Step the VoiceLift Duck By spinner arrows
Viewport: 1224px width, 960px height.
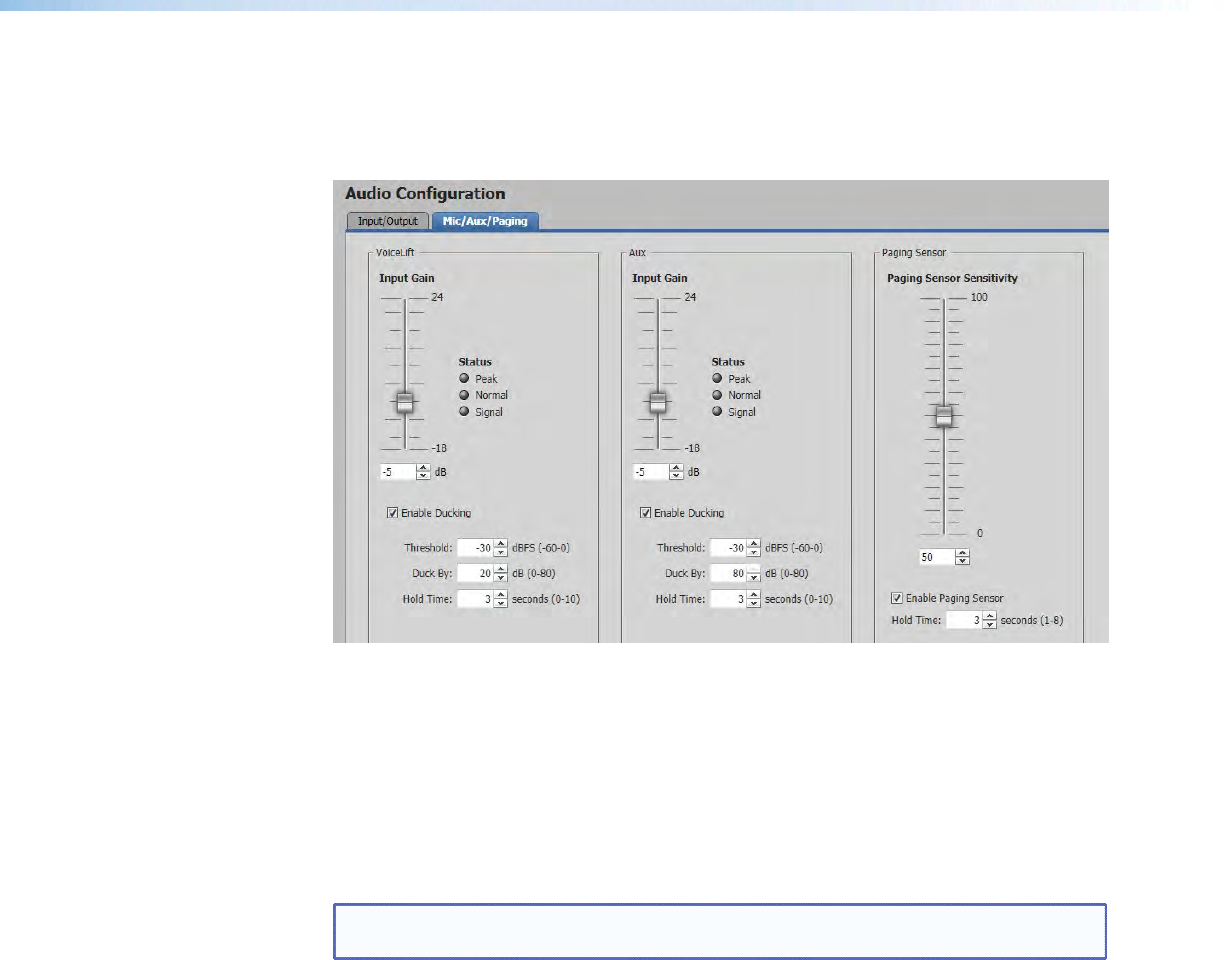501,574
